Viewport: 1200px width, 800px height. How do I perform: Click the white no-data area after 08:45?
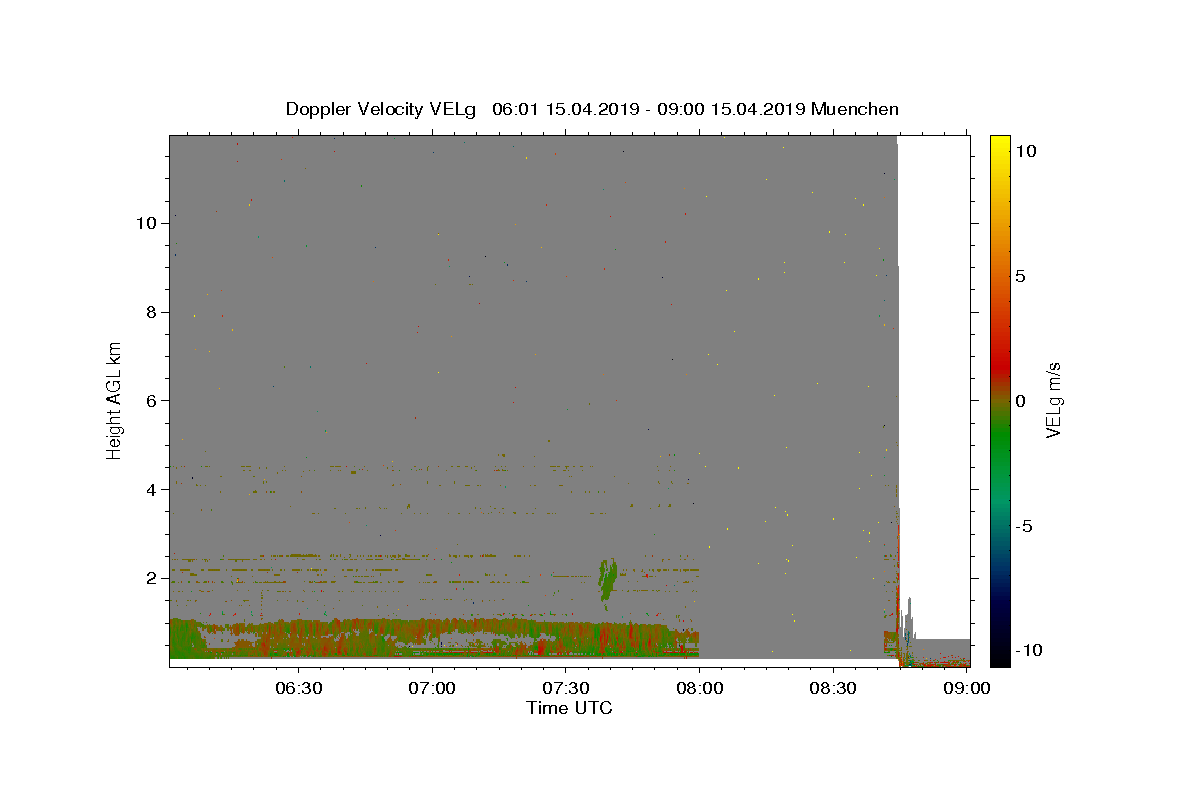tap(934, 385)
